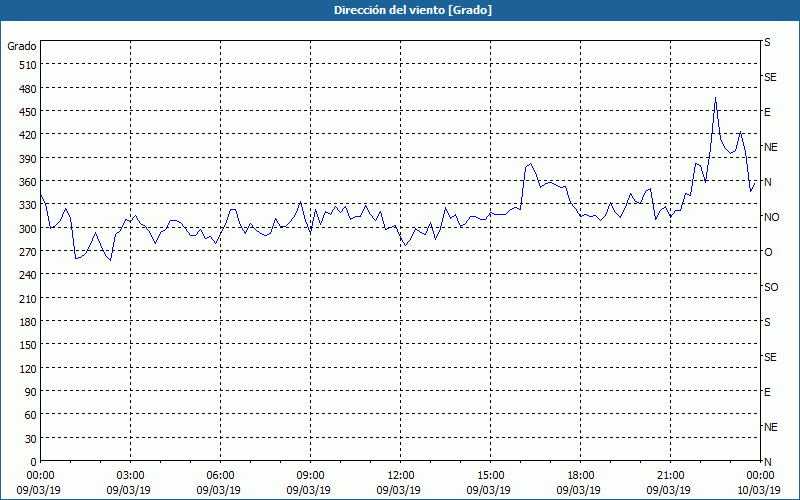Click the E compass label beside 450 gridline
800x500 pixels.
click(x=767, y=112)
